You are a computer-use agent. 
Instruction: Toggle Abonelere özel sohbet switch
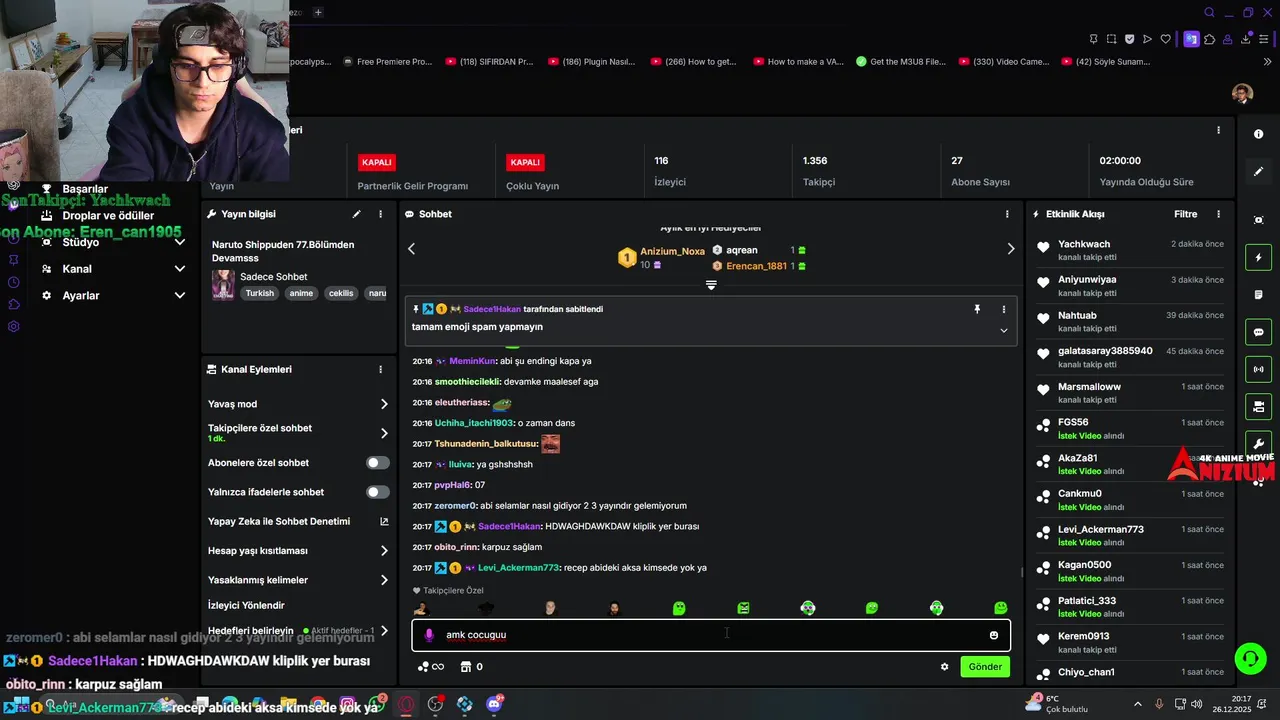[378, 463]
